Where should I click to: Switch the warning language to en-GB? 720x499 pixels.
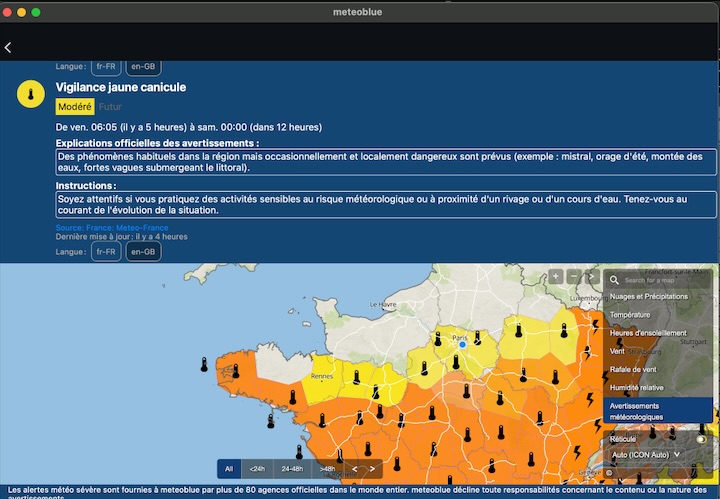[x=143, y=252]
